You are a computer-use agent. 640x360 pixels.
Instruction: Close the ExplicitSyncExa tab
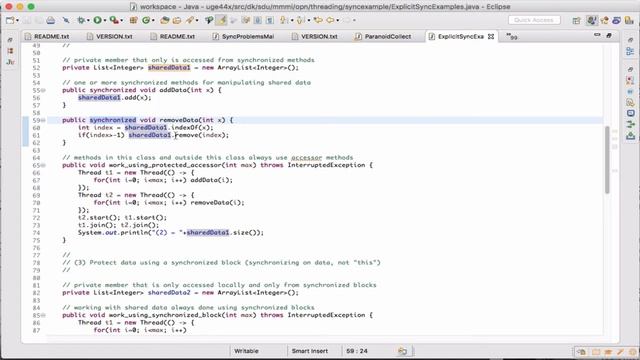[491, 36]
